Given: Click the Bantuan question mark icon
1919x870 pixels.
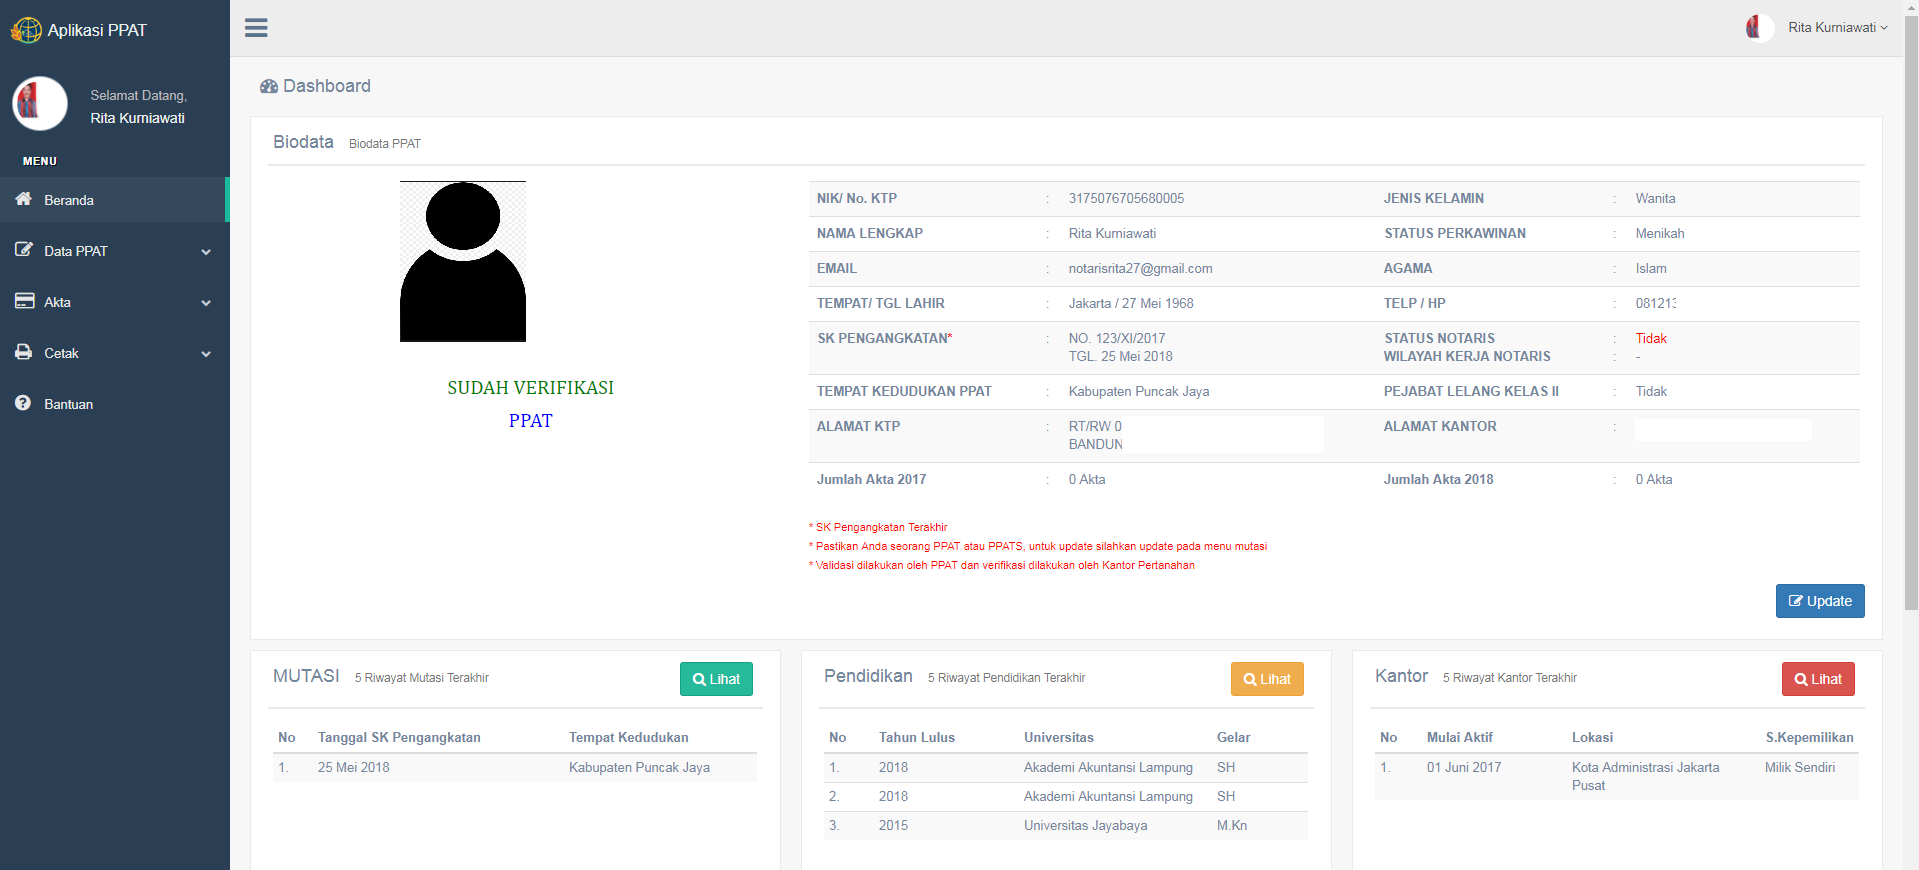Looking at the screenshot, I should [24, 403].
